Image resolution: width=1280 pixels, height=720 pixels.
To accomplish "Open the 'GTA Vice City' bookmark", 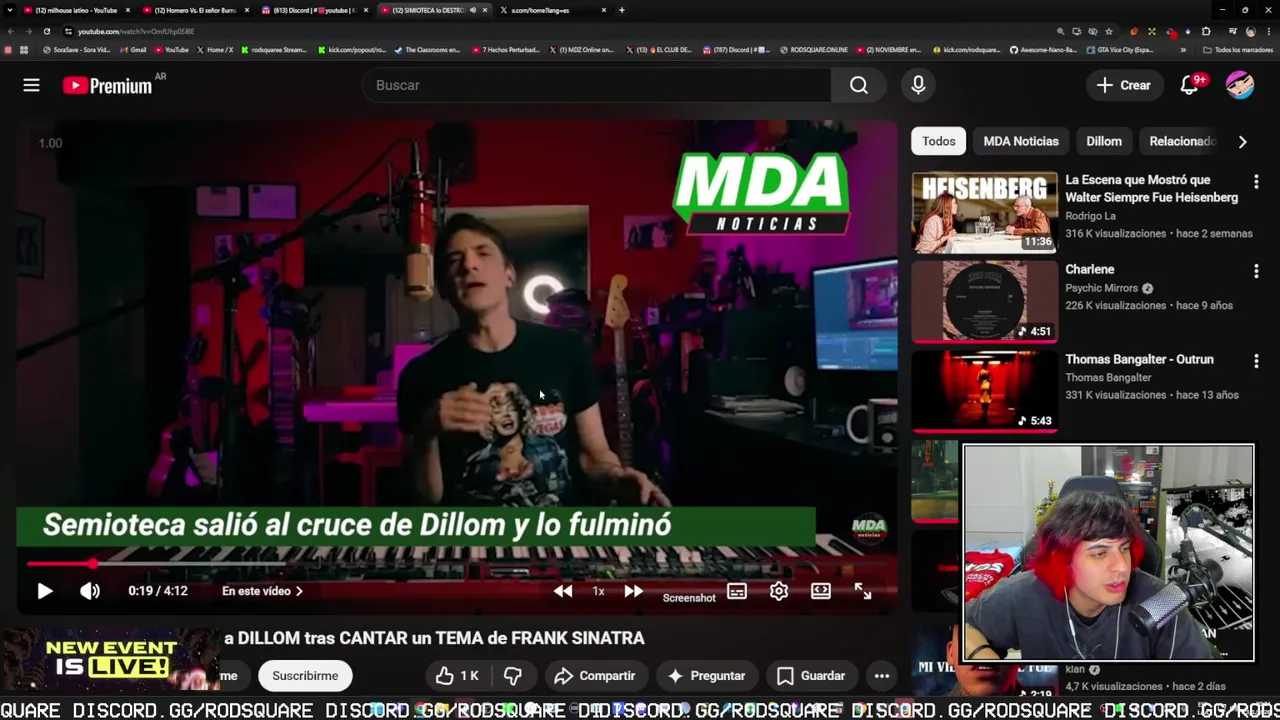I will [x=1120, y=50].
